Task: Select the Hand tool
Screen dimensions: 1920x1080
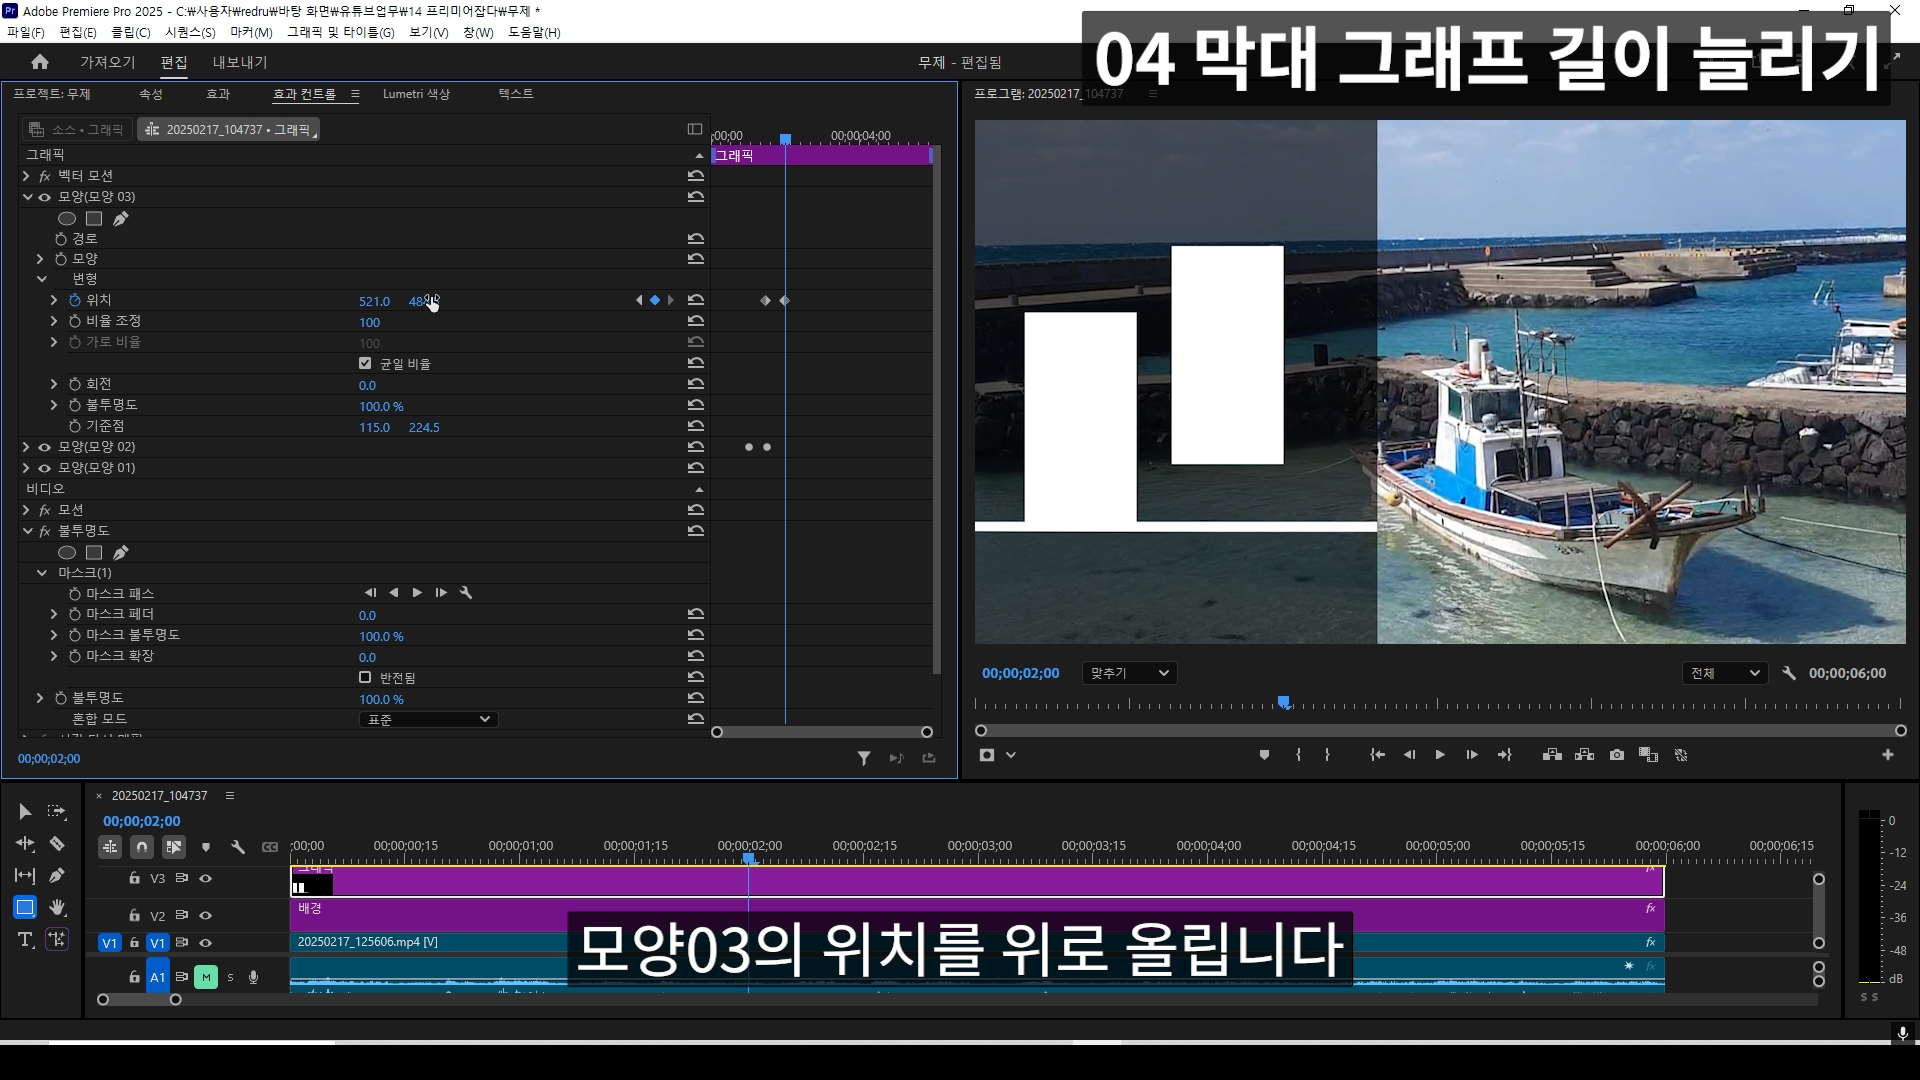Action: [x=57, y=907]
